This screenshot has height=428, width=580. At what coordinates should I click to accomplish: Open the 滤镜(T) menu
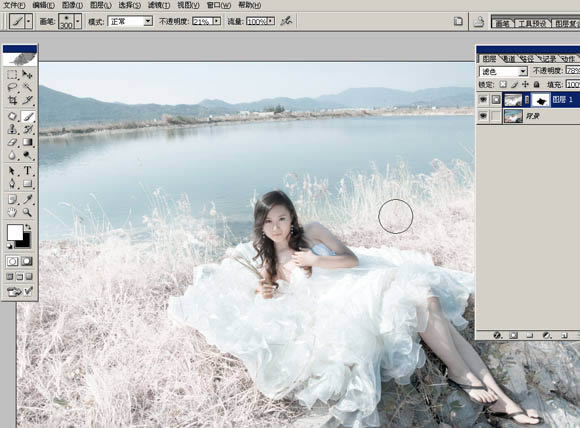159,5
